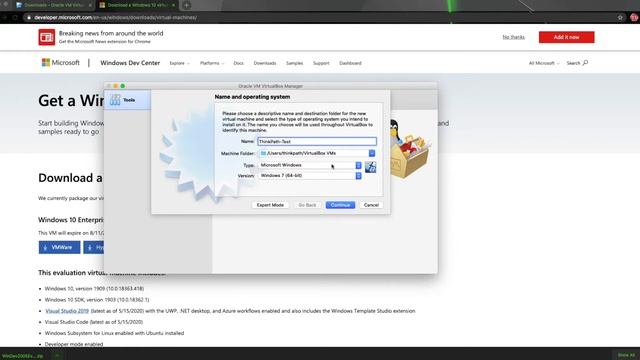The width and height of the screenshot is (640, 360).
Task: Open the downloaded file options chevron
Action: [x=57, y=356]
